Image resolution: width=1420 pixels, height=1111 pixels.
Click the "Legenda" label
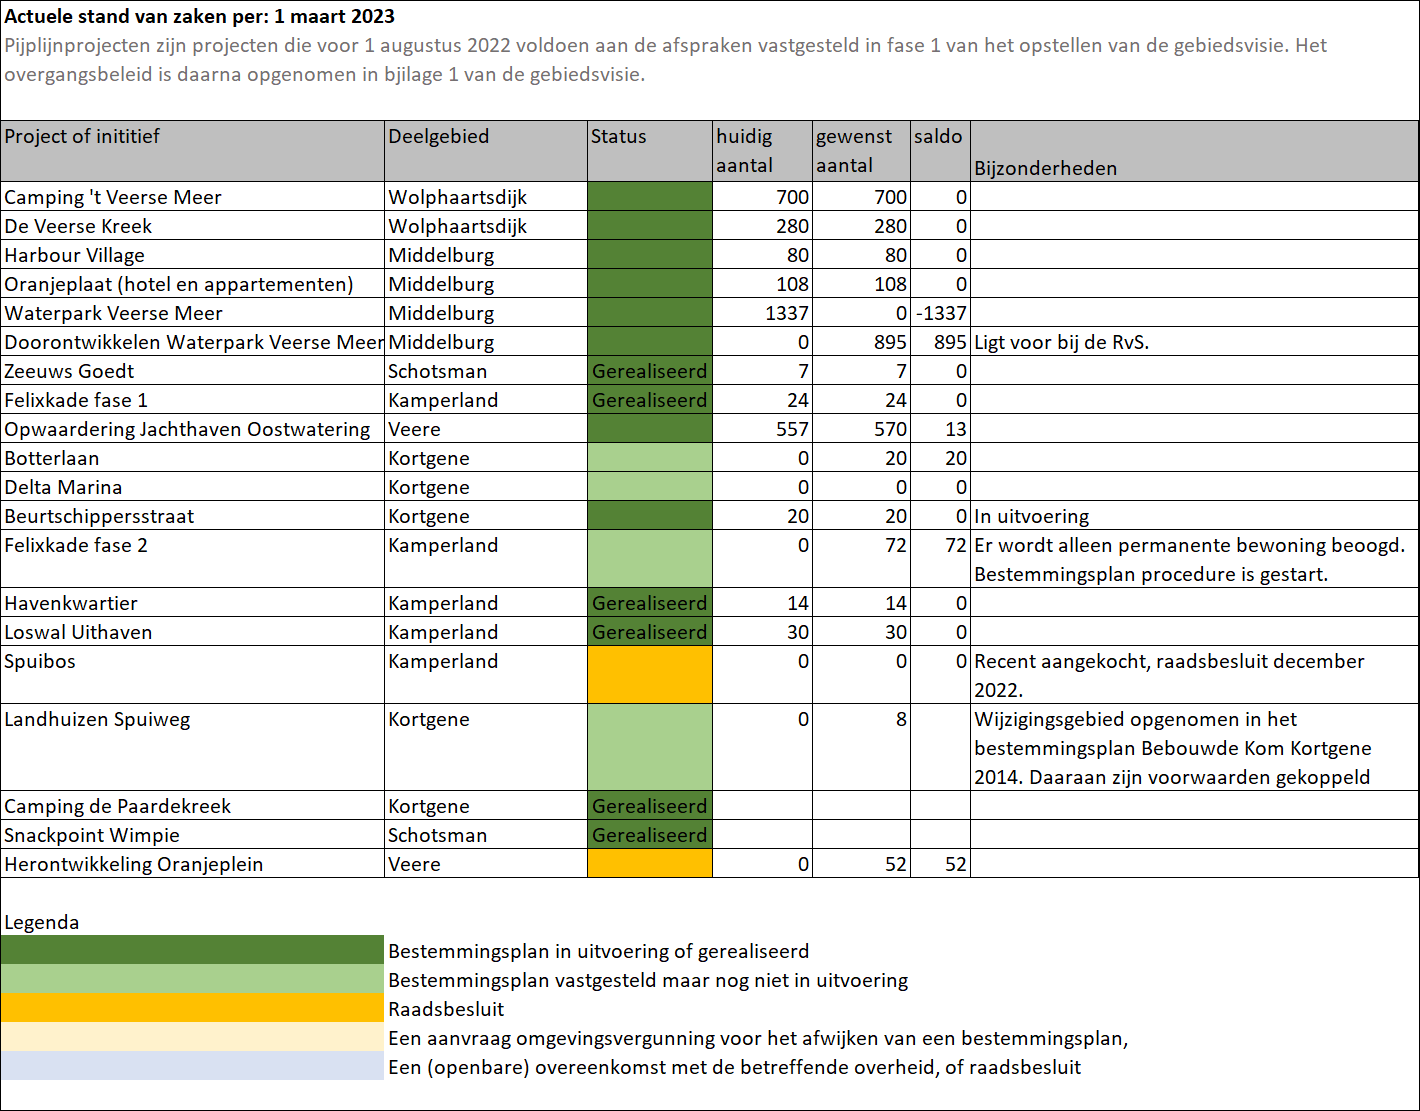point(42,922)
